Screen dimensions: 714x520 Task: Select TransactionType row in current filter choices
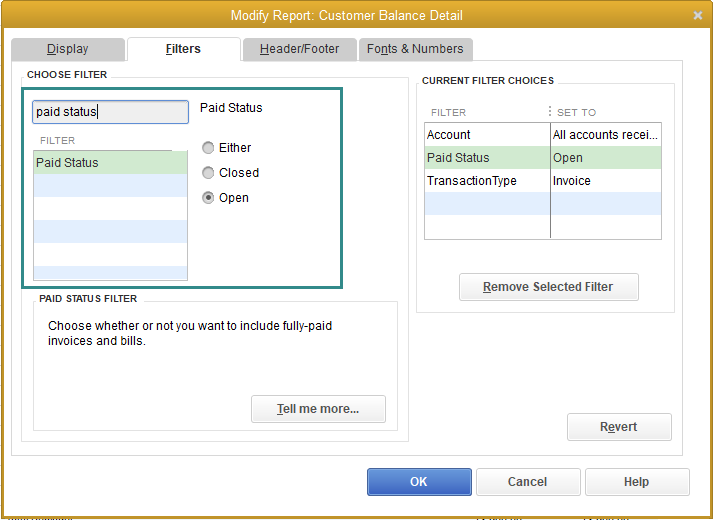(542, 181)
